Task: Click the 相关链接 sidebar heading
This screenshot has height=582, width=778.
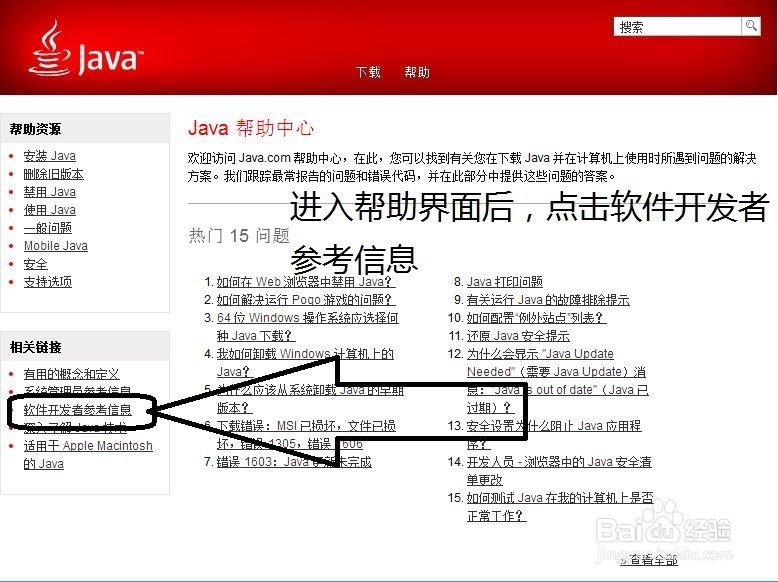Action: tap(35, 347)
